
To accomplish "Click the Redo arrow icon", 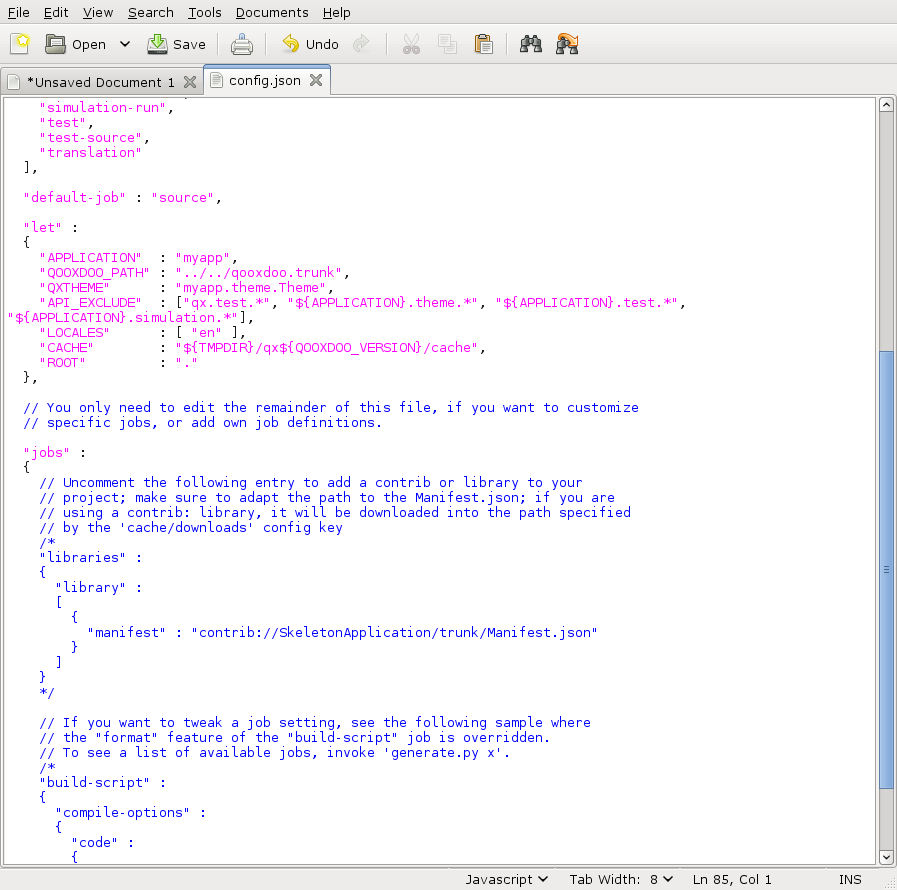I will pos(363,44).
